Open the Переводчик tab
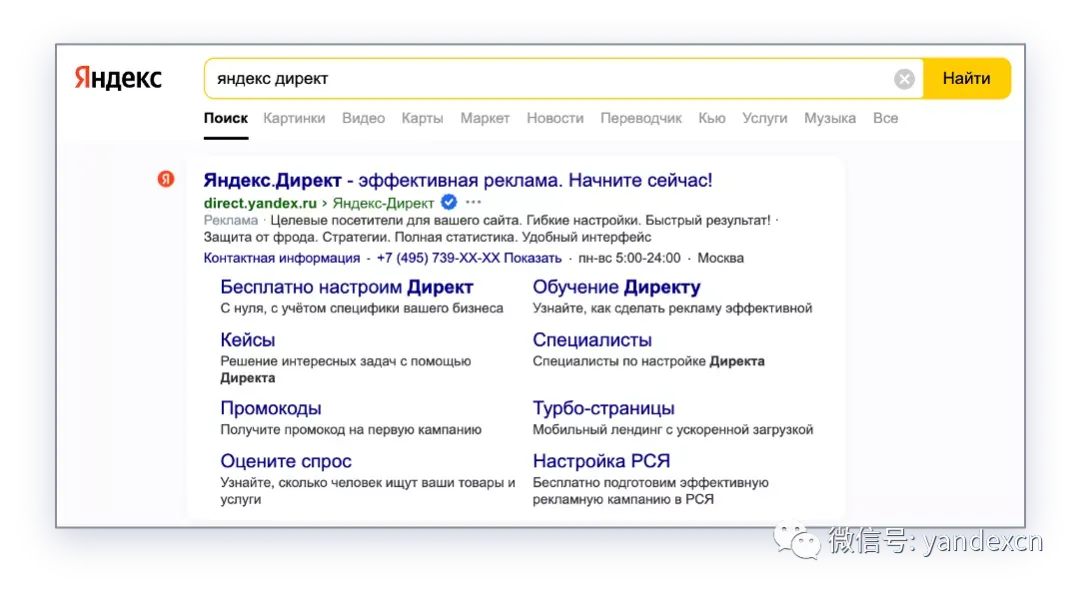The image size is (1080, 592). pyautogui.click(x=641, y=118)
